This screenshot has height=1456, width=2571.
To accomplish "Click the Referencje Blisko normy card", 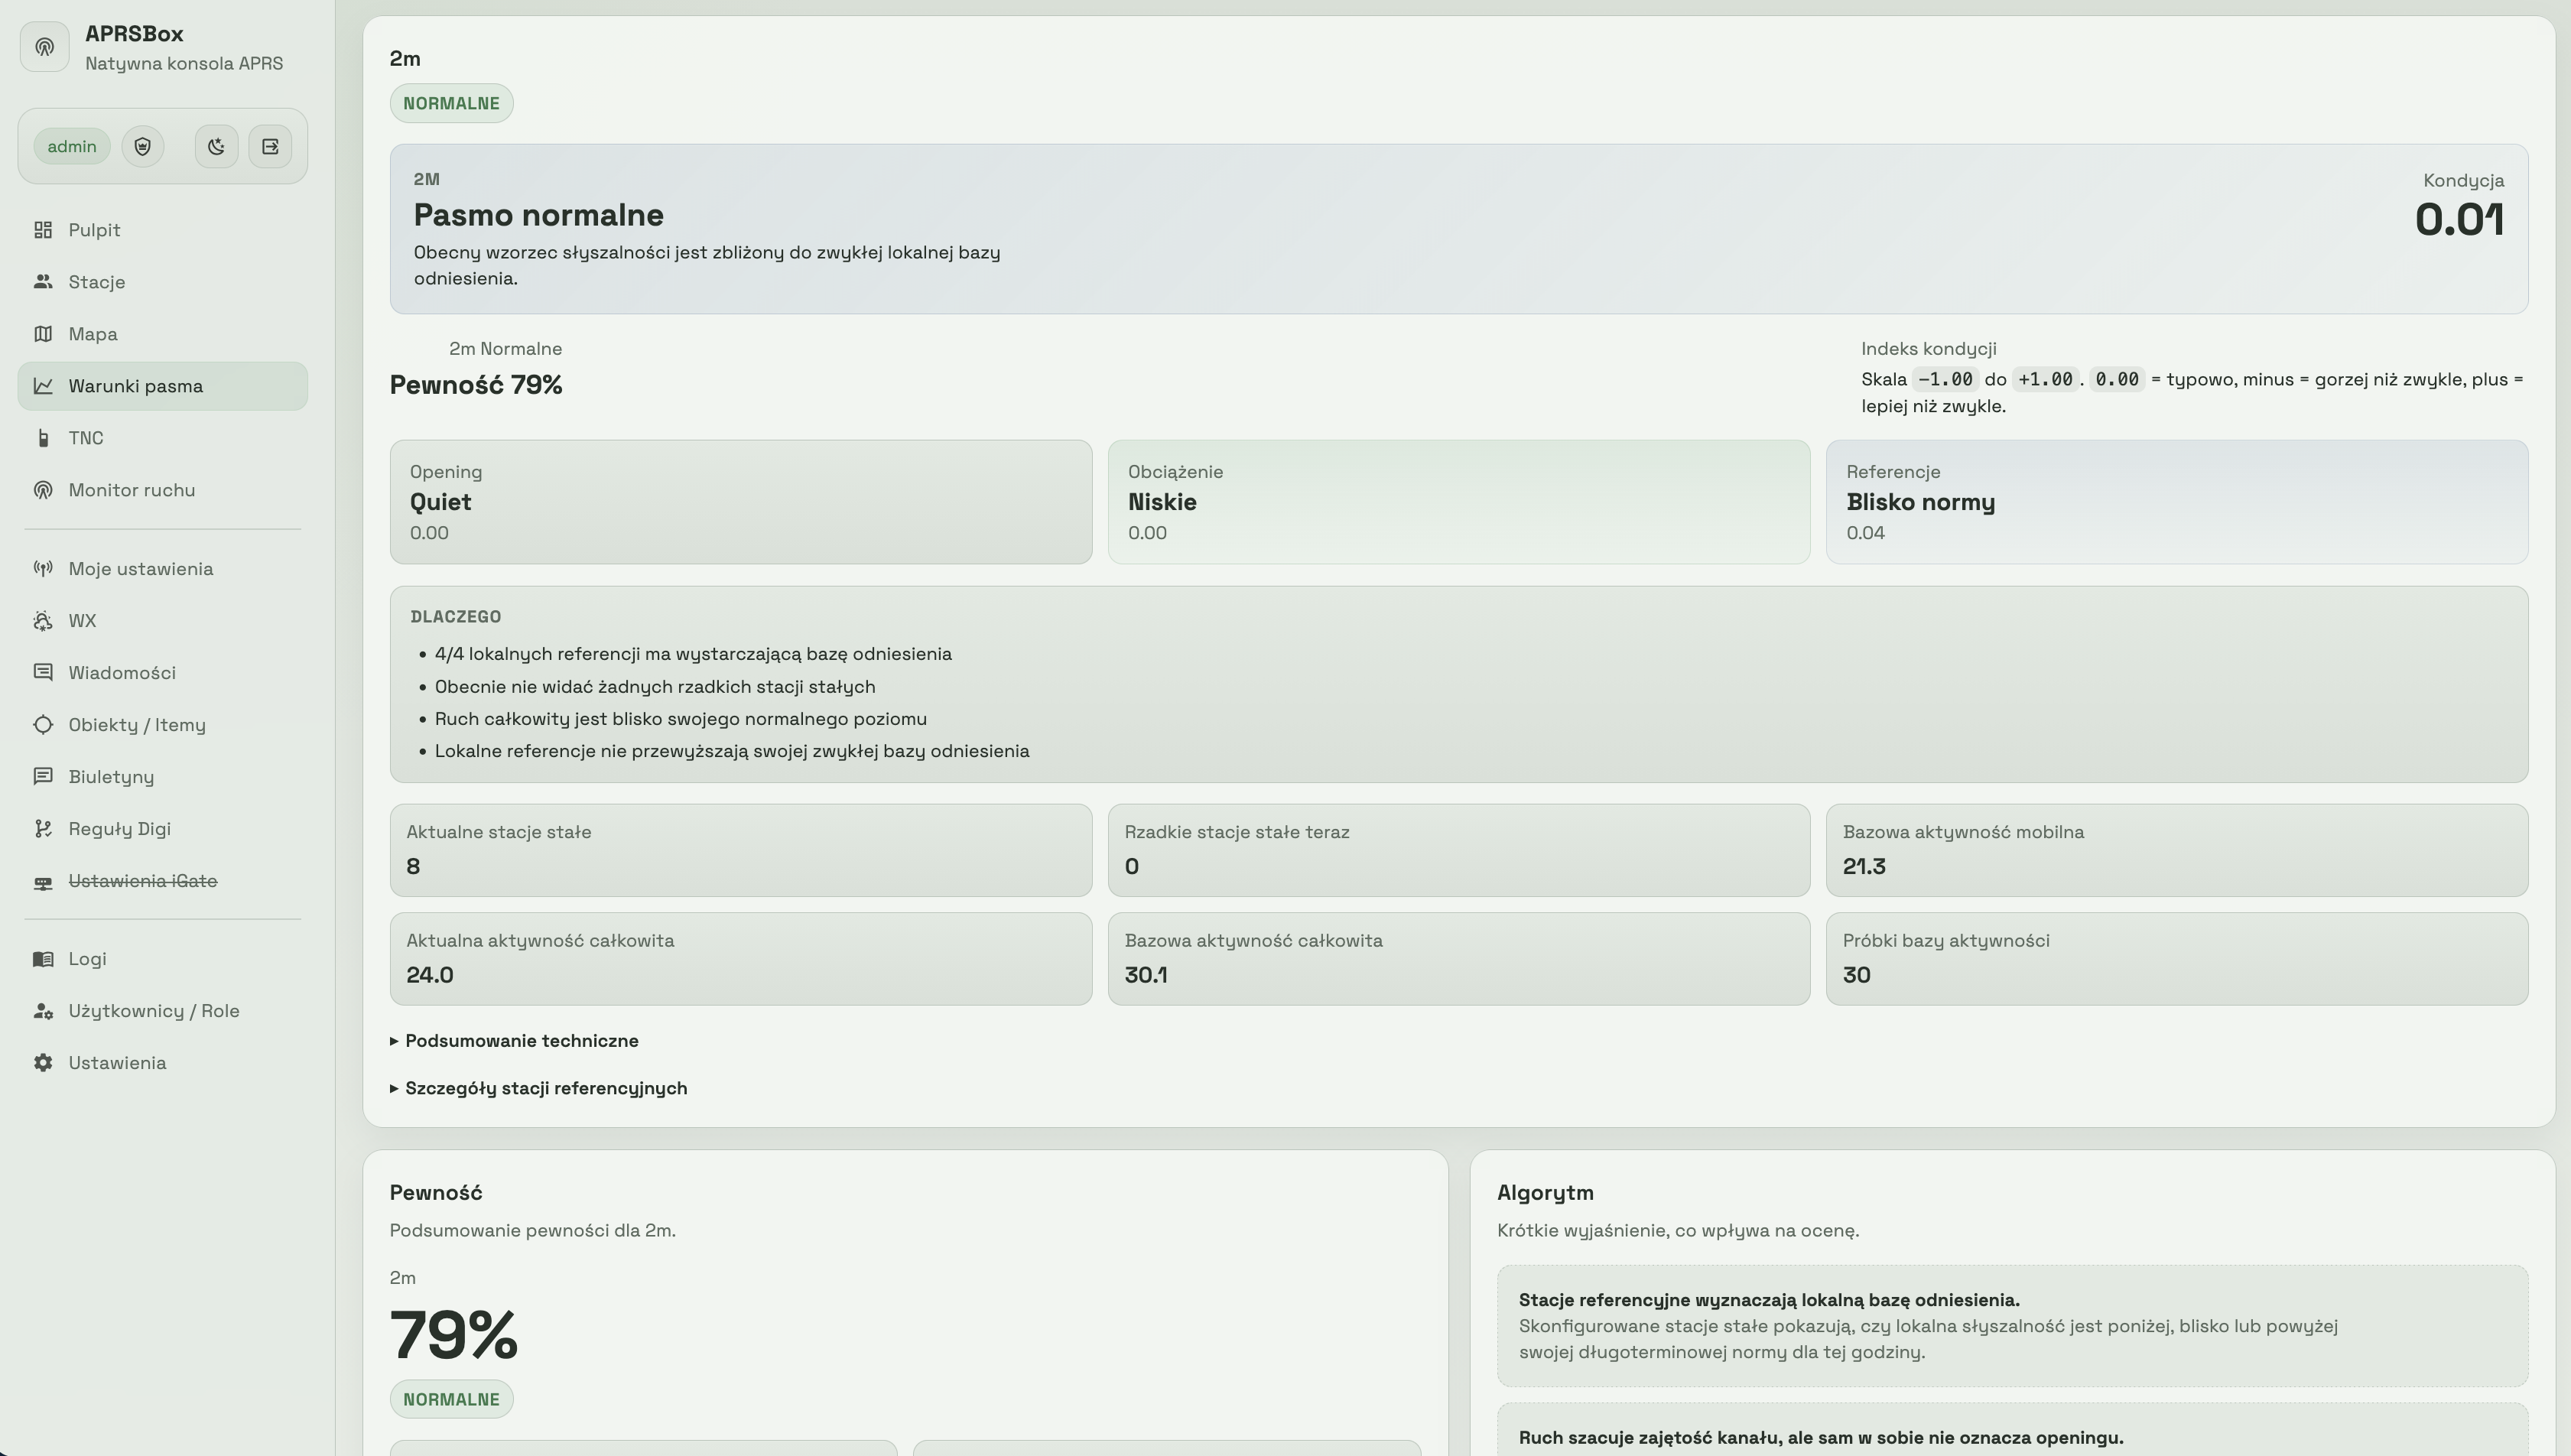I will pyautogui.click(x=2176, y=502).
